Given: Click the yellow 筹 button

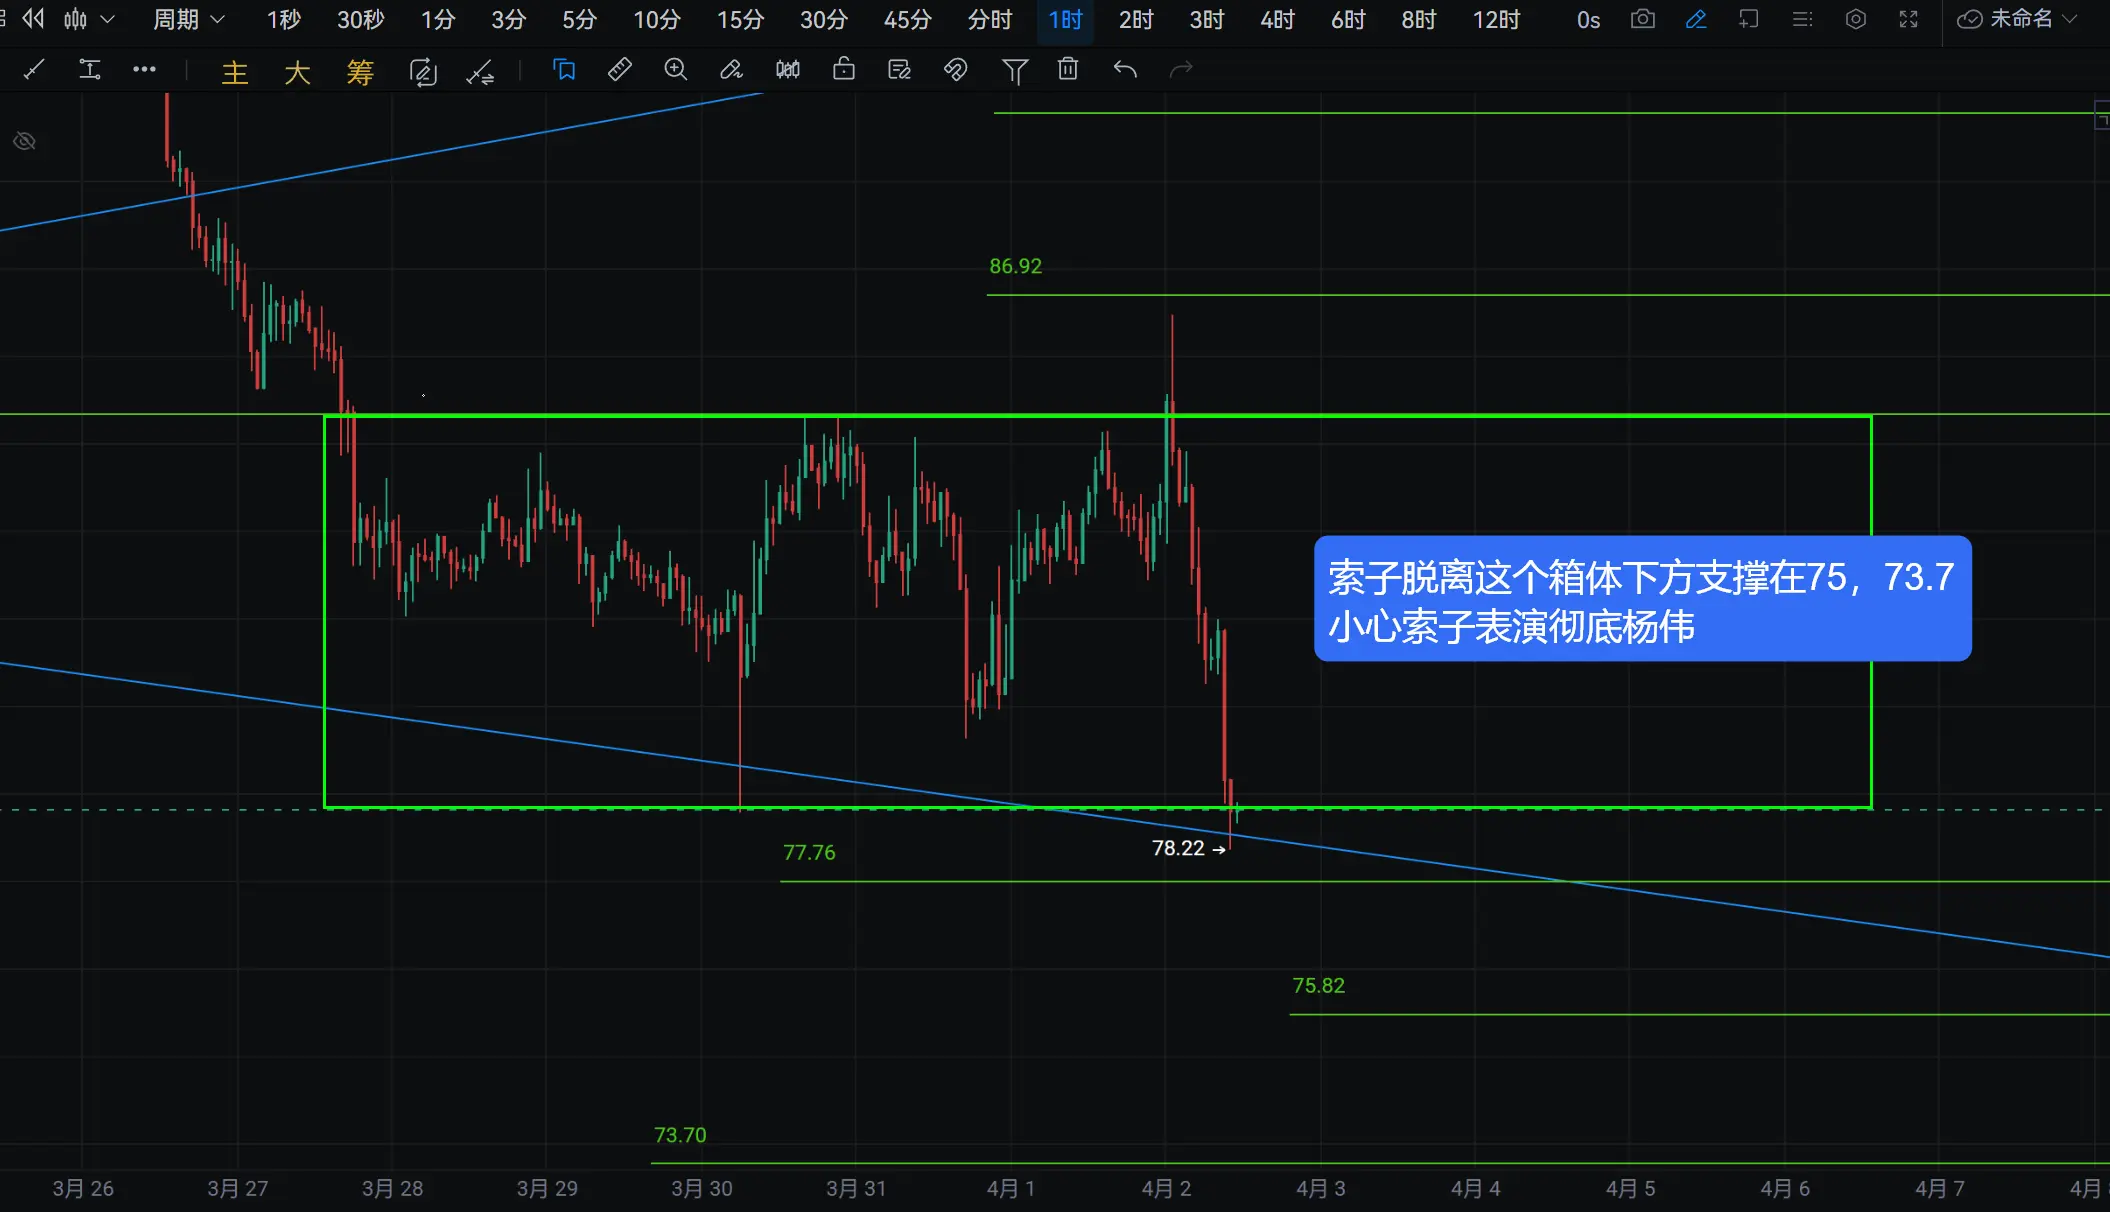Looking at the screenshot, I should 360,72.
